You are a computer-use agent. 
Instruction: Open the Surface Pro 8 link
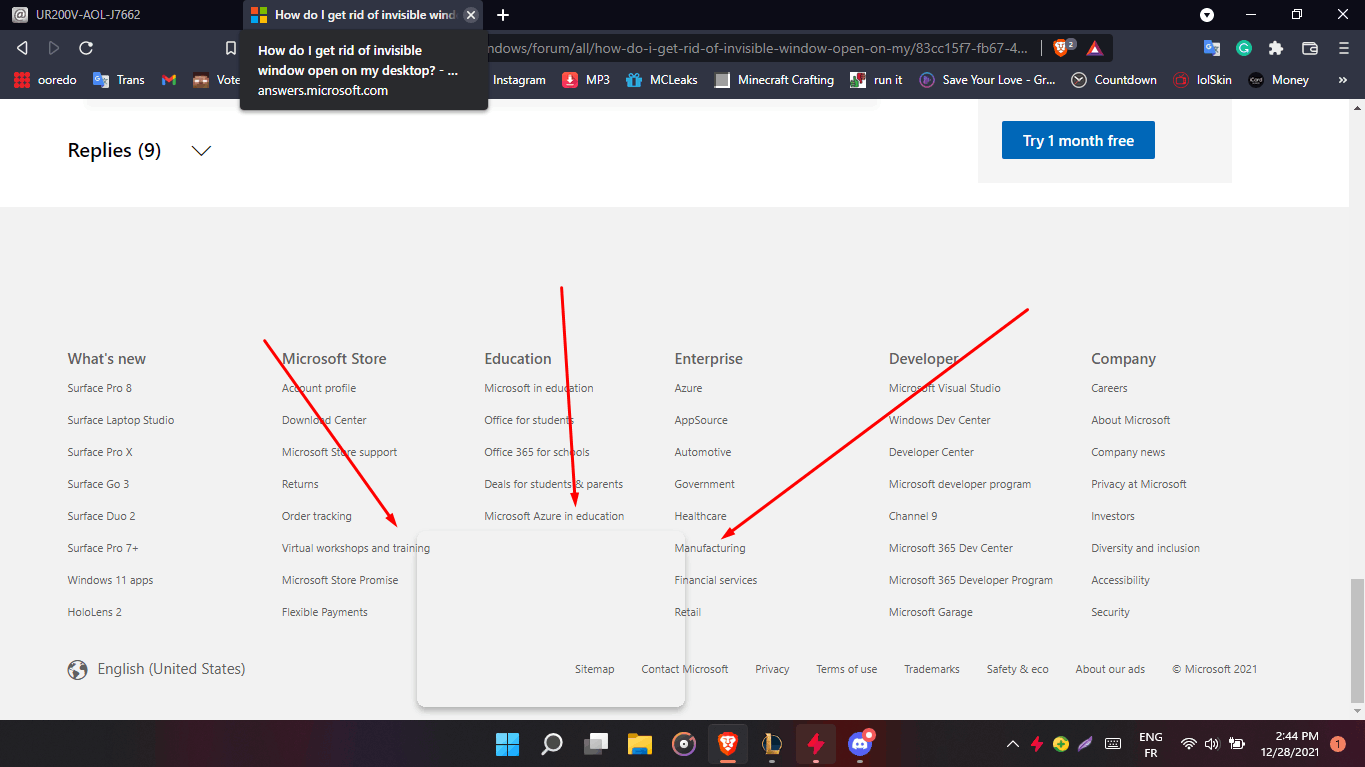click(x=100, y=388)
